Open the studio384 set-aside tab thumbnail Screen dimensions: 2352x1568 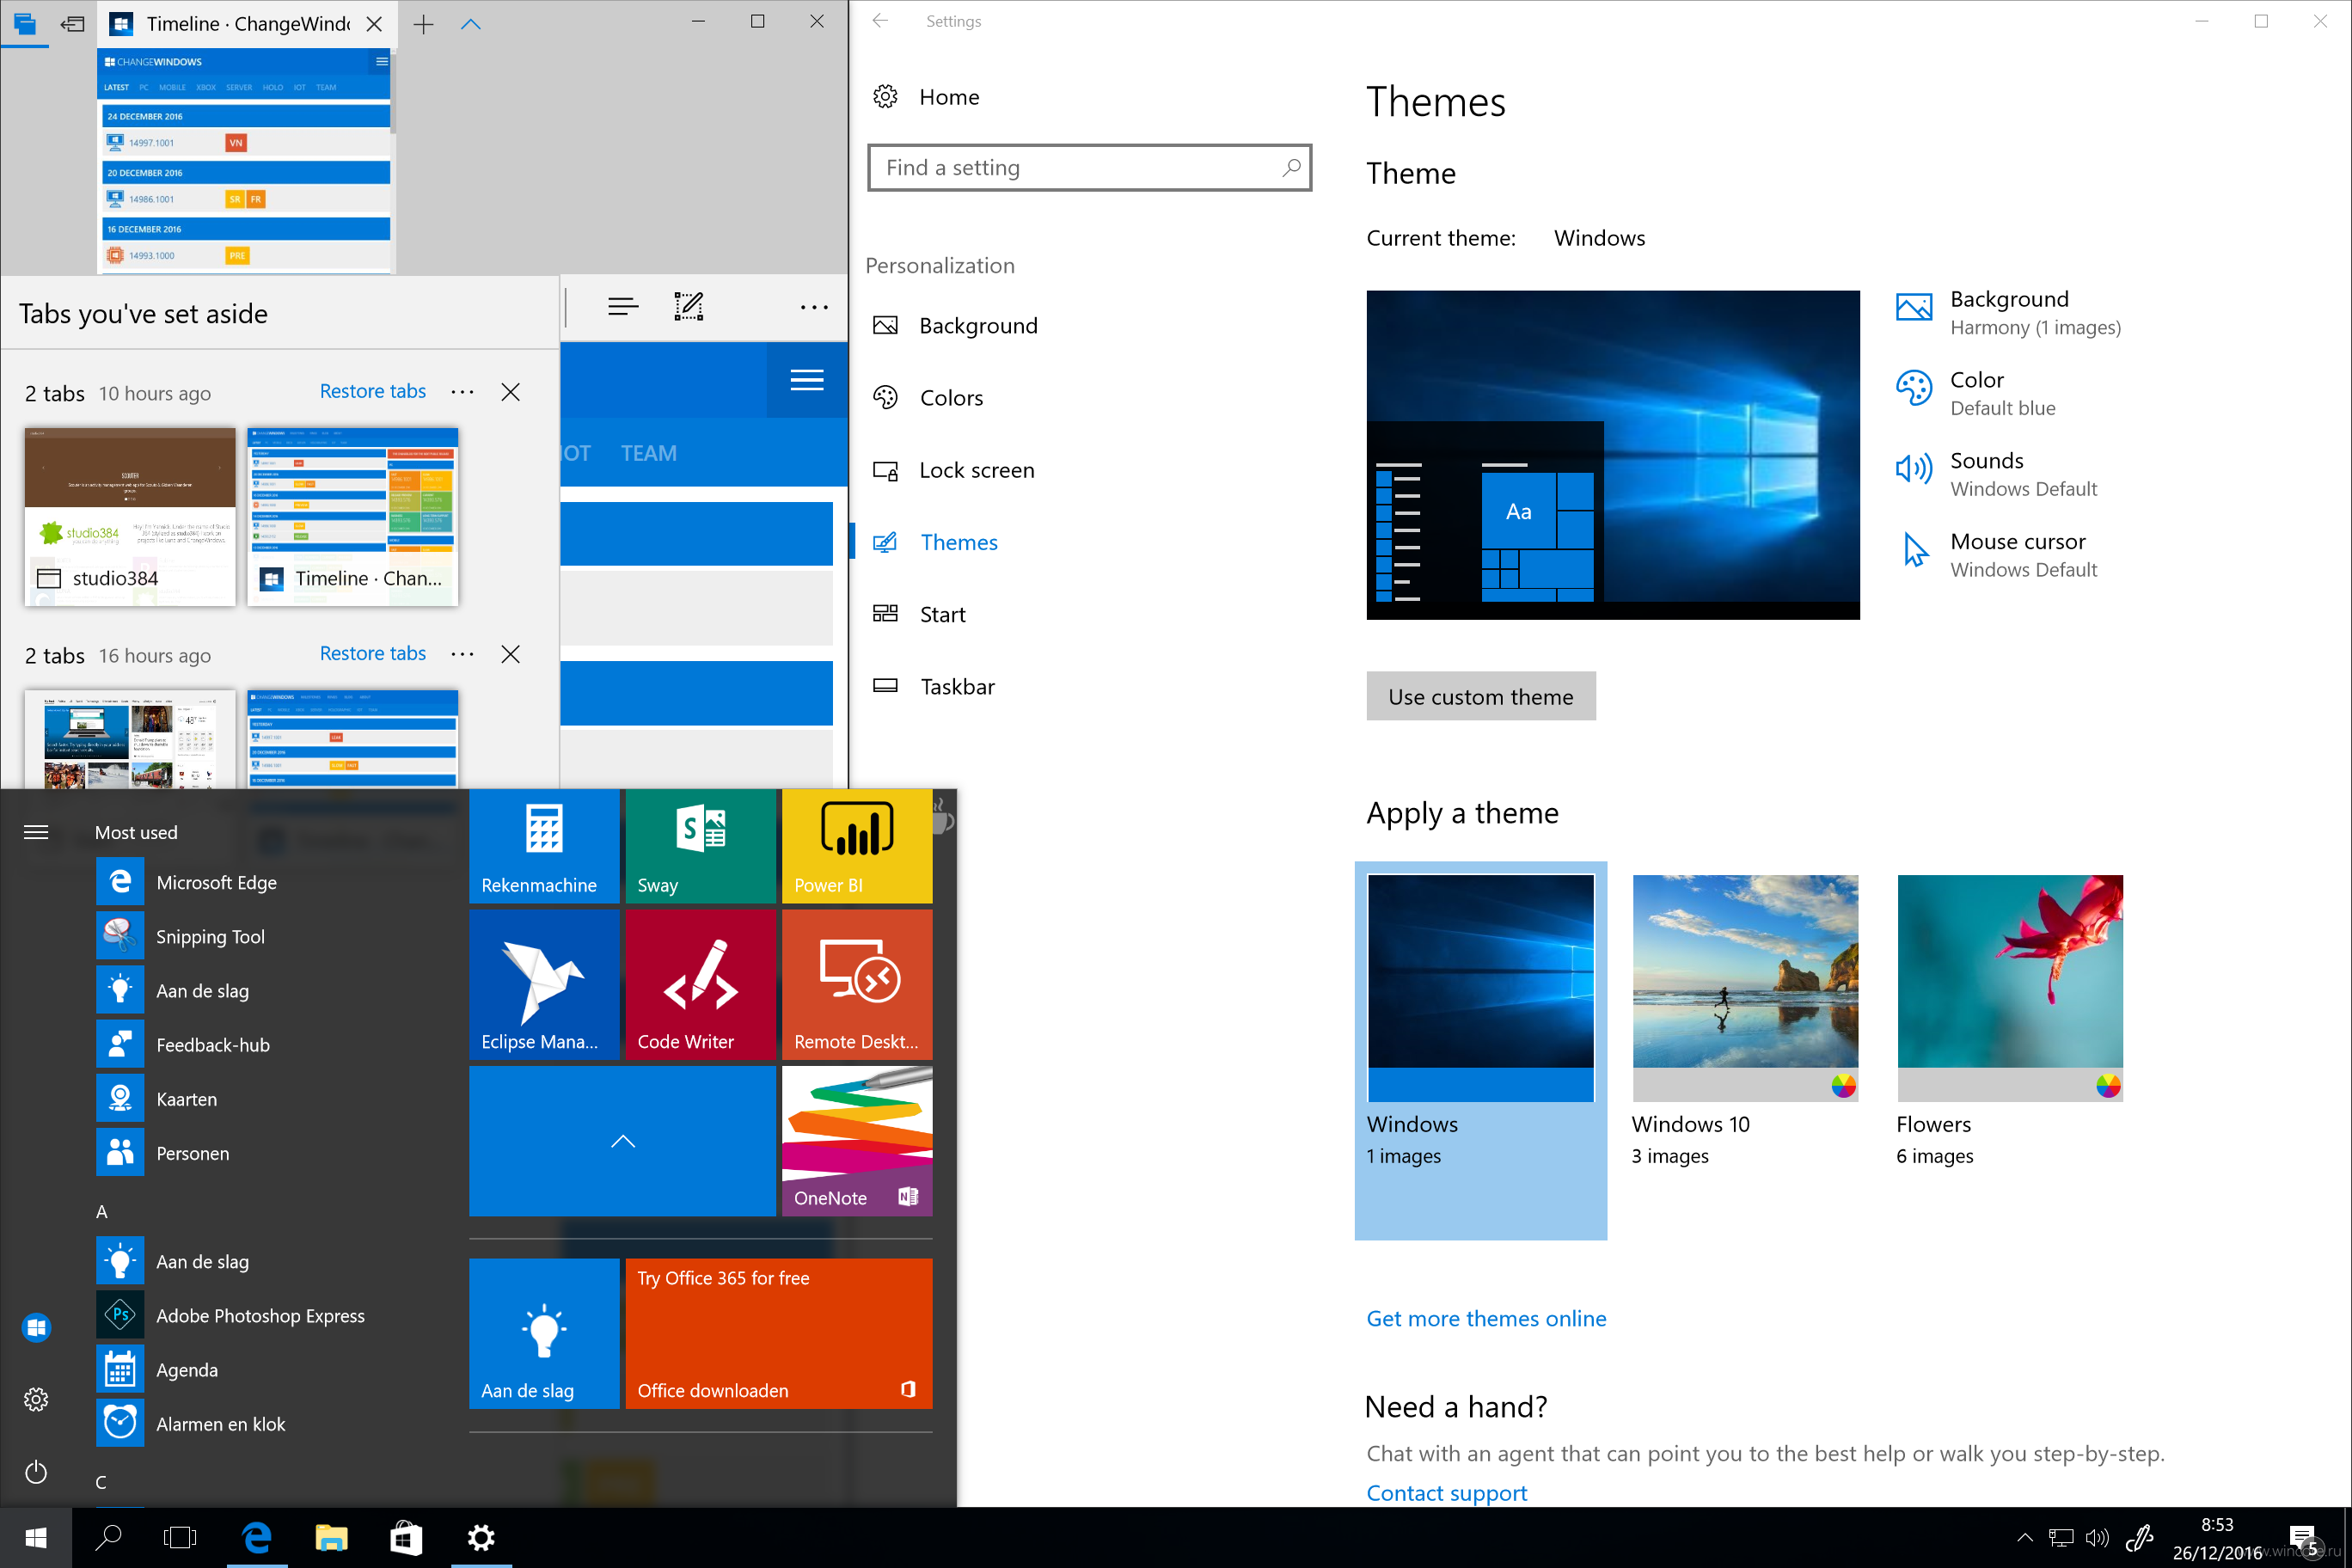[x=130, y=517]
